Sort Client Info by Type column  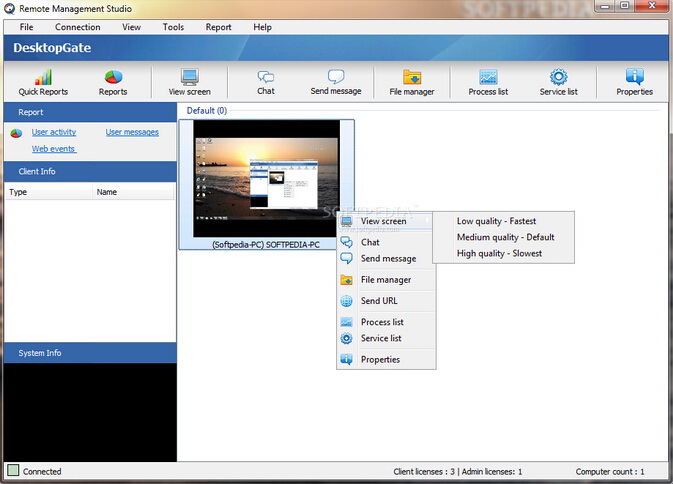pos(48,192)
